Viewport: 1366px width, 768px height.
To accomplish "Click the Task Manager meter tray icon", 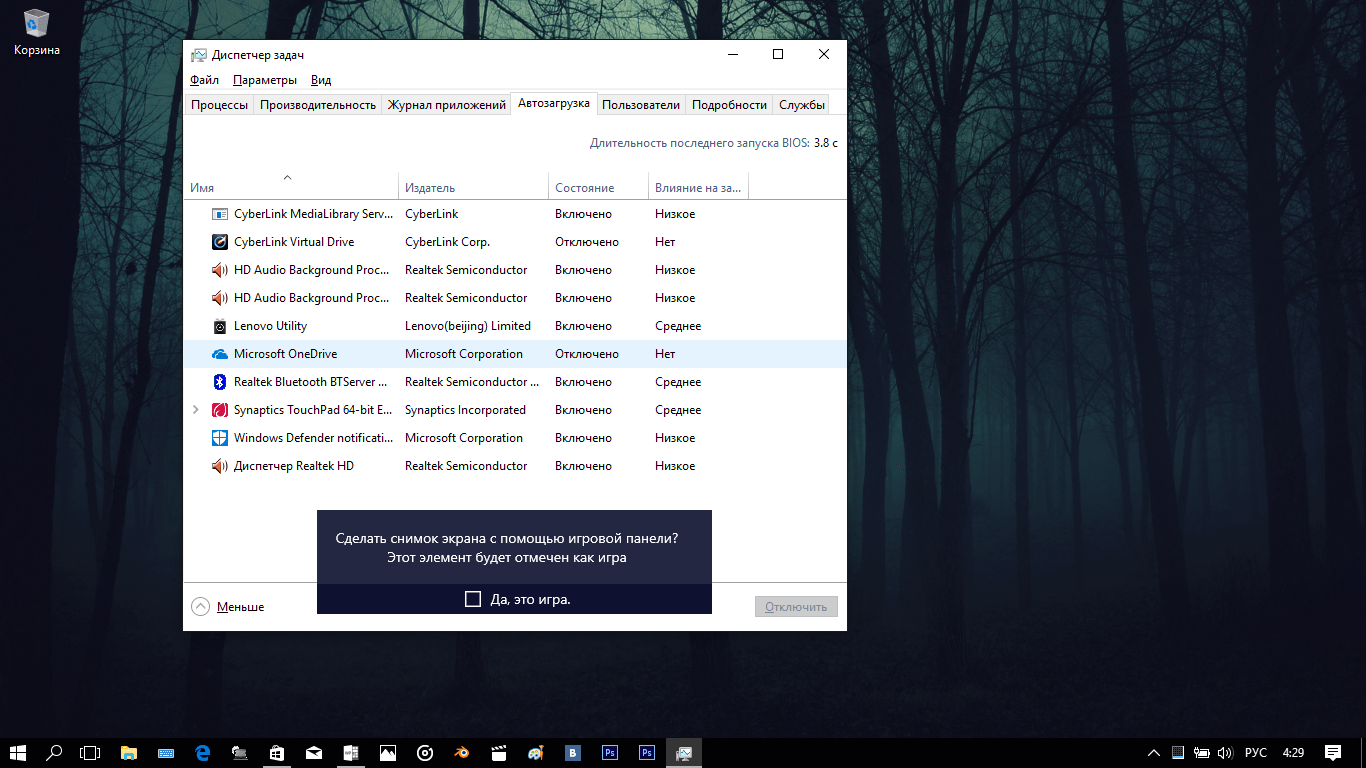I will coord(1178,753).
